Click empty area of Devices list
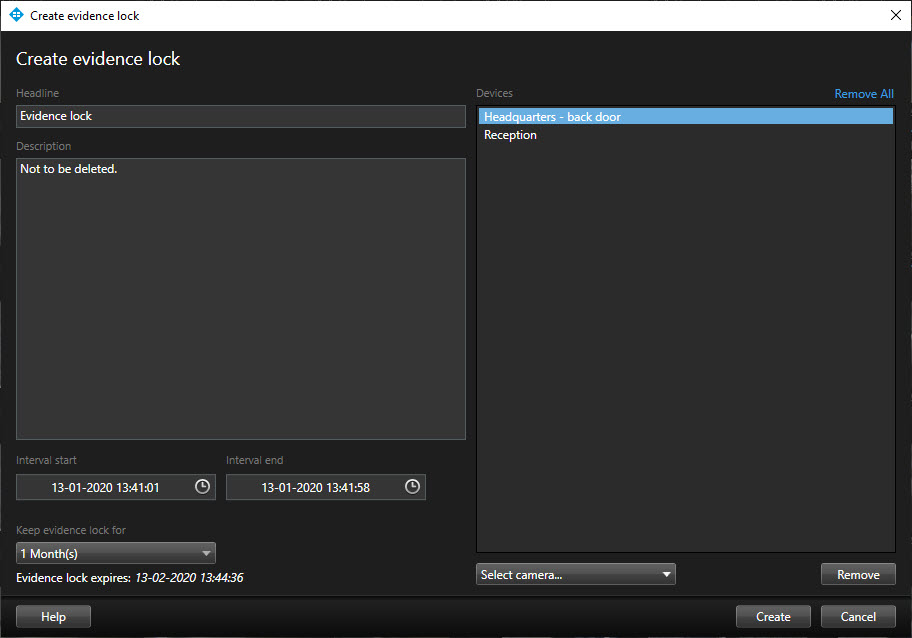This screenshot has height=638, width=912. click(x=685, y=350)
